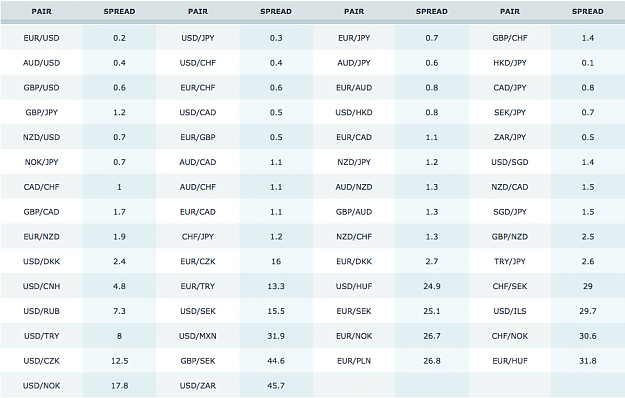Click the GBP/CHF pair cell

(510, 38)
